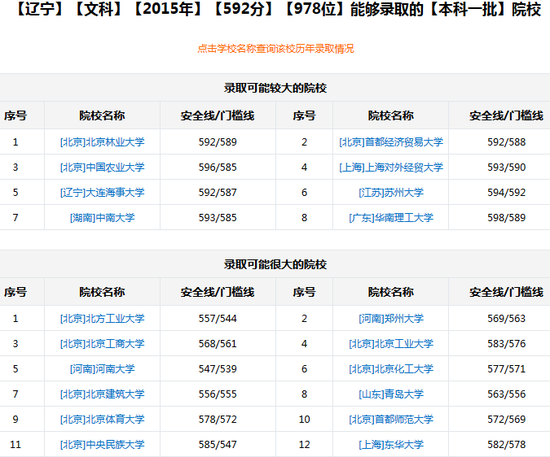Click the section header 录取可能很大的院校
The height and width of the screenshot is (457, 550).
pyautogui.click(x=276, y=264)
